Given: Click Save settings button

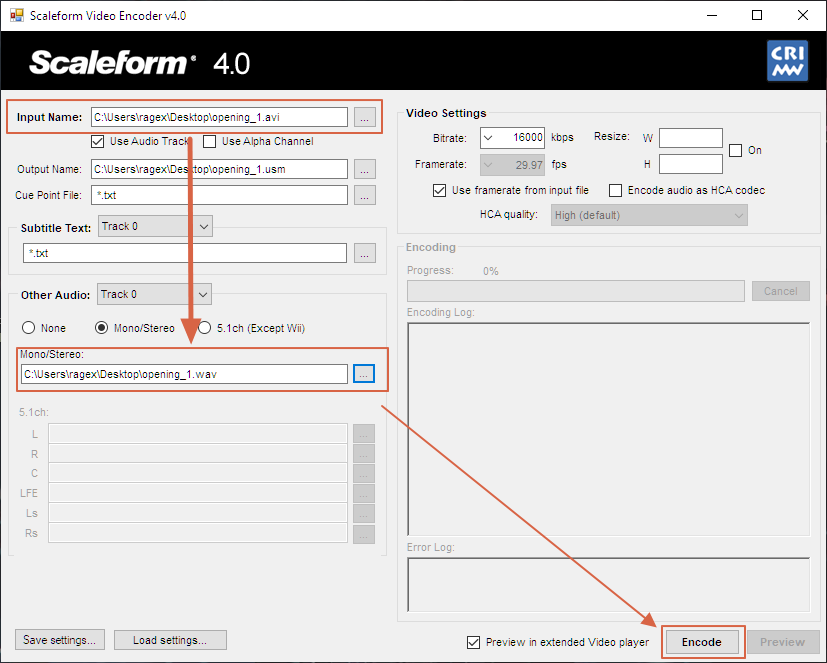Looking at the screenshot, I should (x=60, y=640).
